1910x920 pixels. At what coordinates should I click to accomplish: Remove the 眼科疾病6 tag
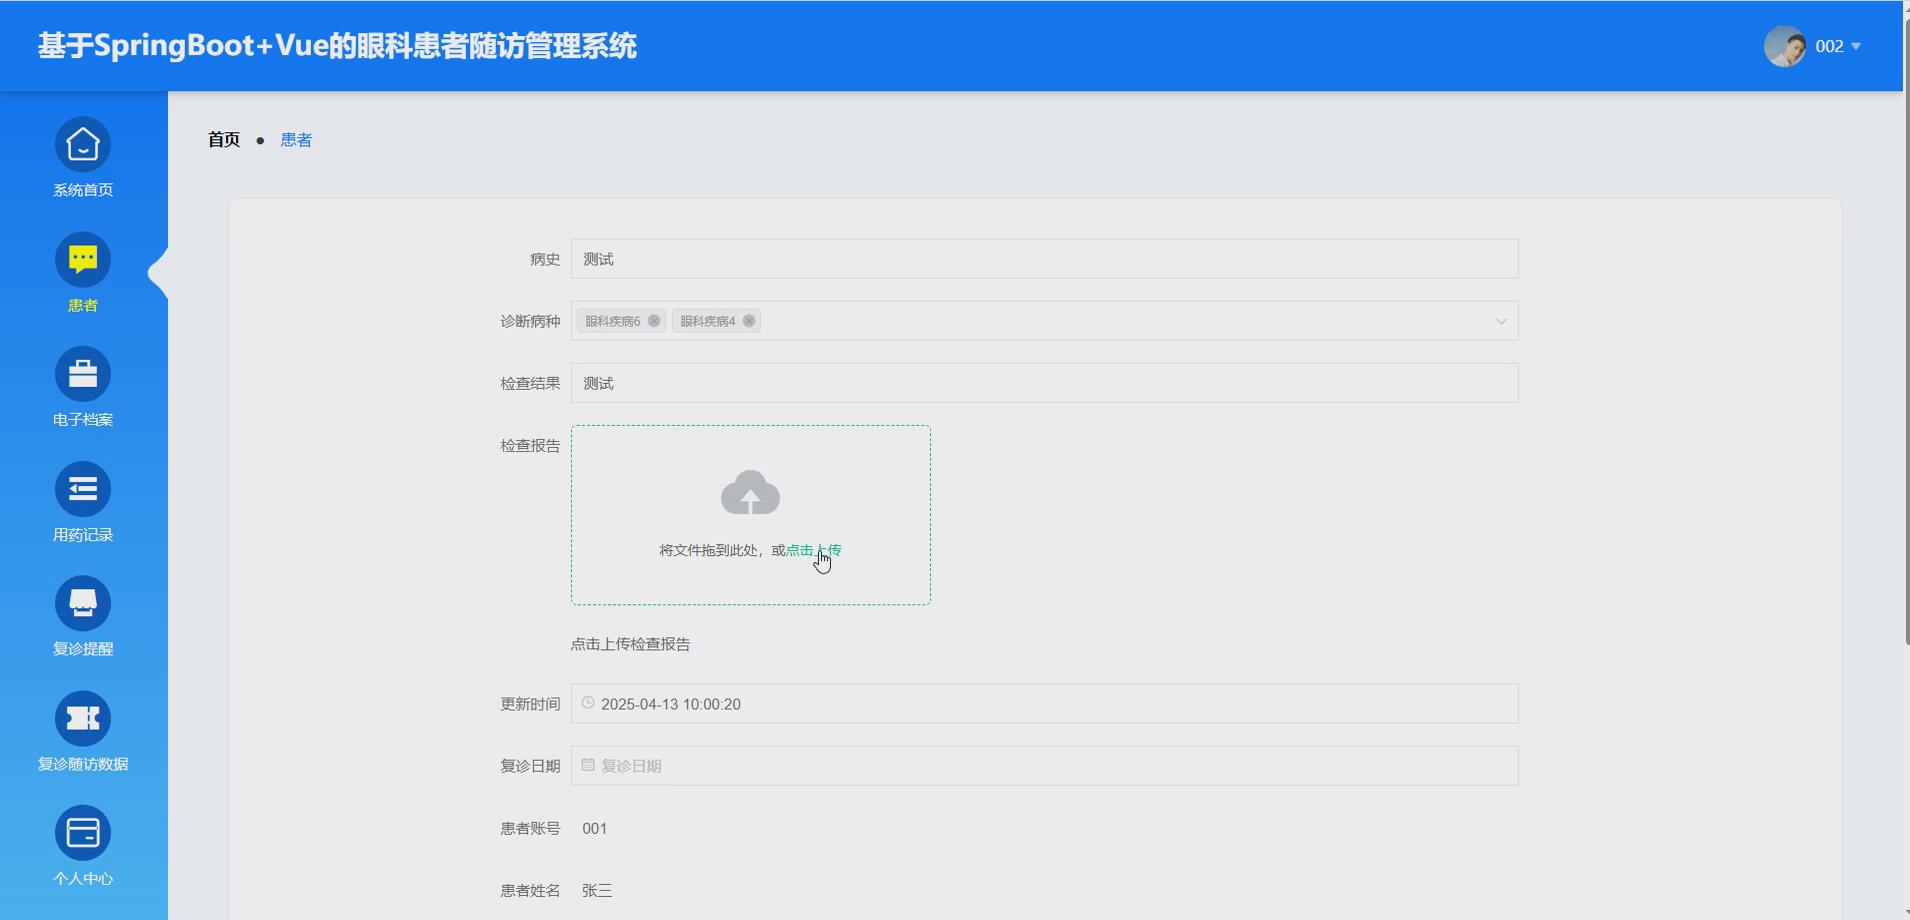(654, 320)
